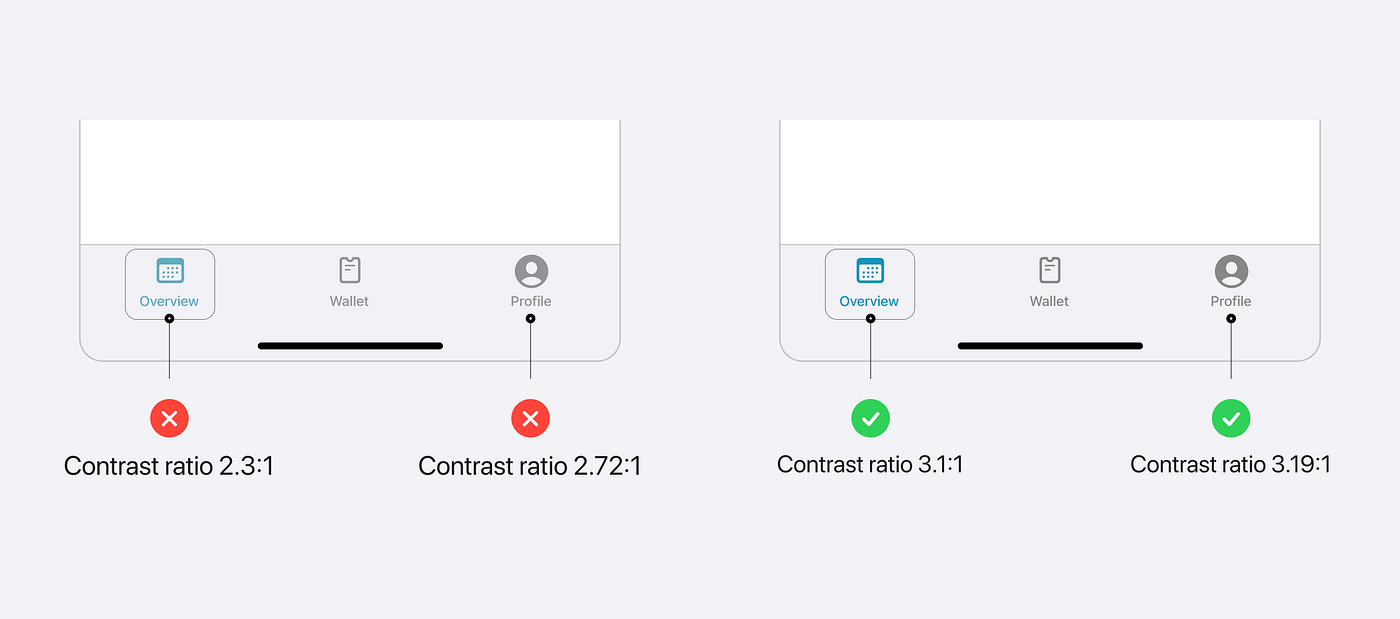Click the 'Contrast ratio 3.19:1' caption
Image resolution: width=1400 pixels, height=619 pixels.
(1231, 465)
